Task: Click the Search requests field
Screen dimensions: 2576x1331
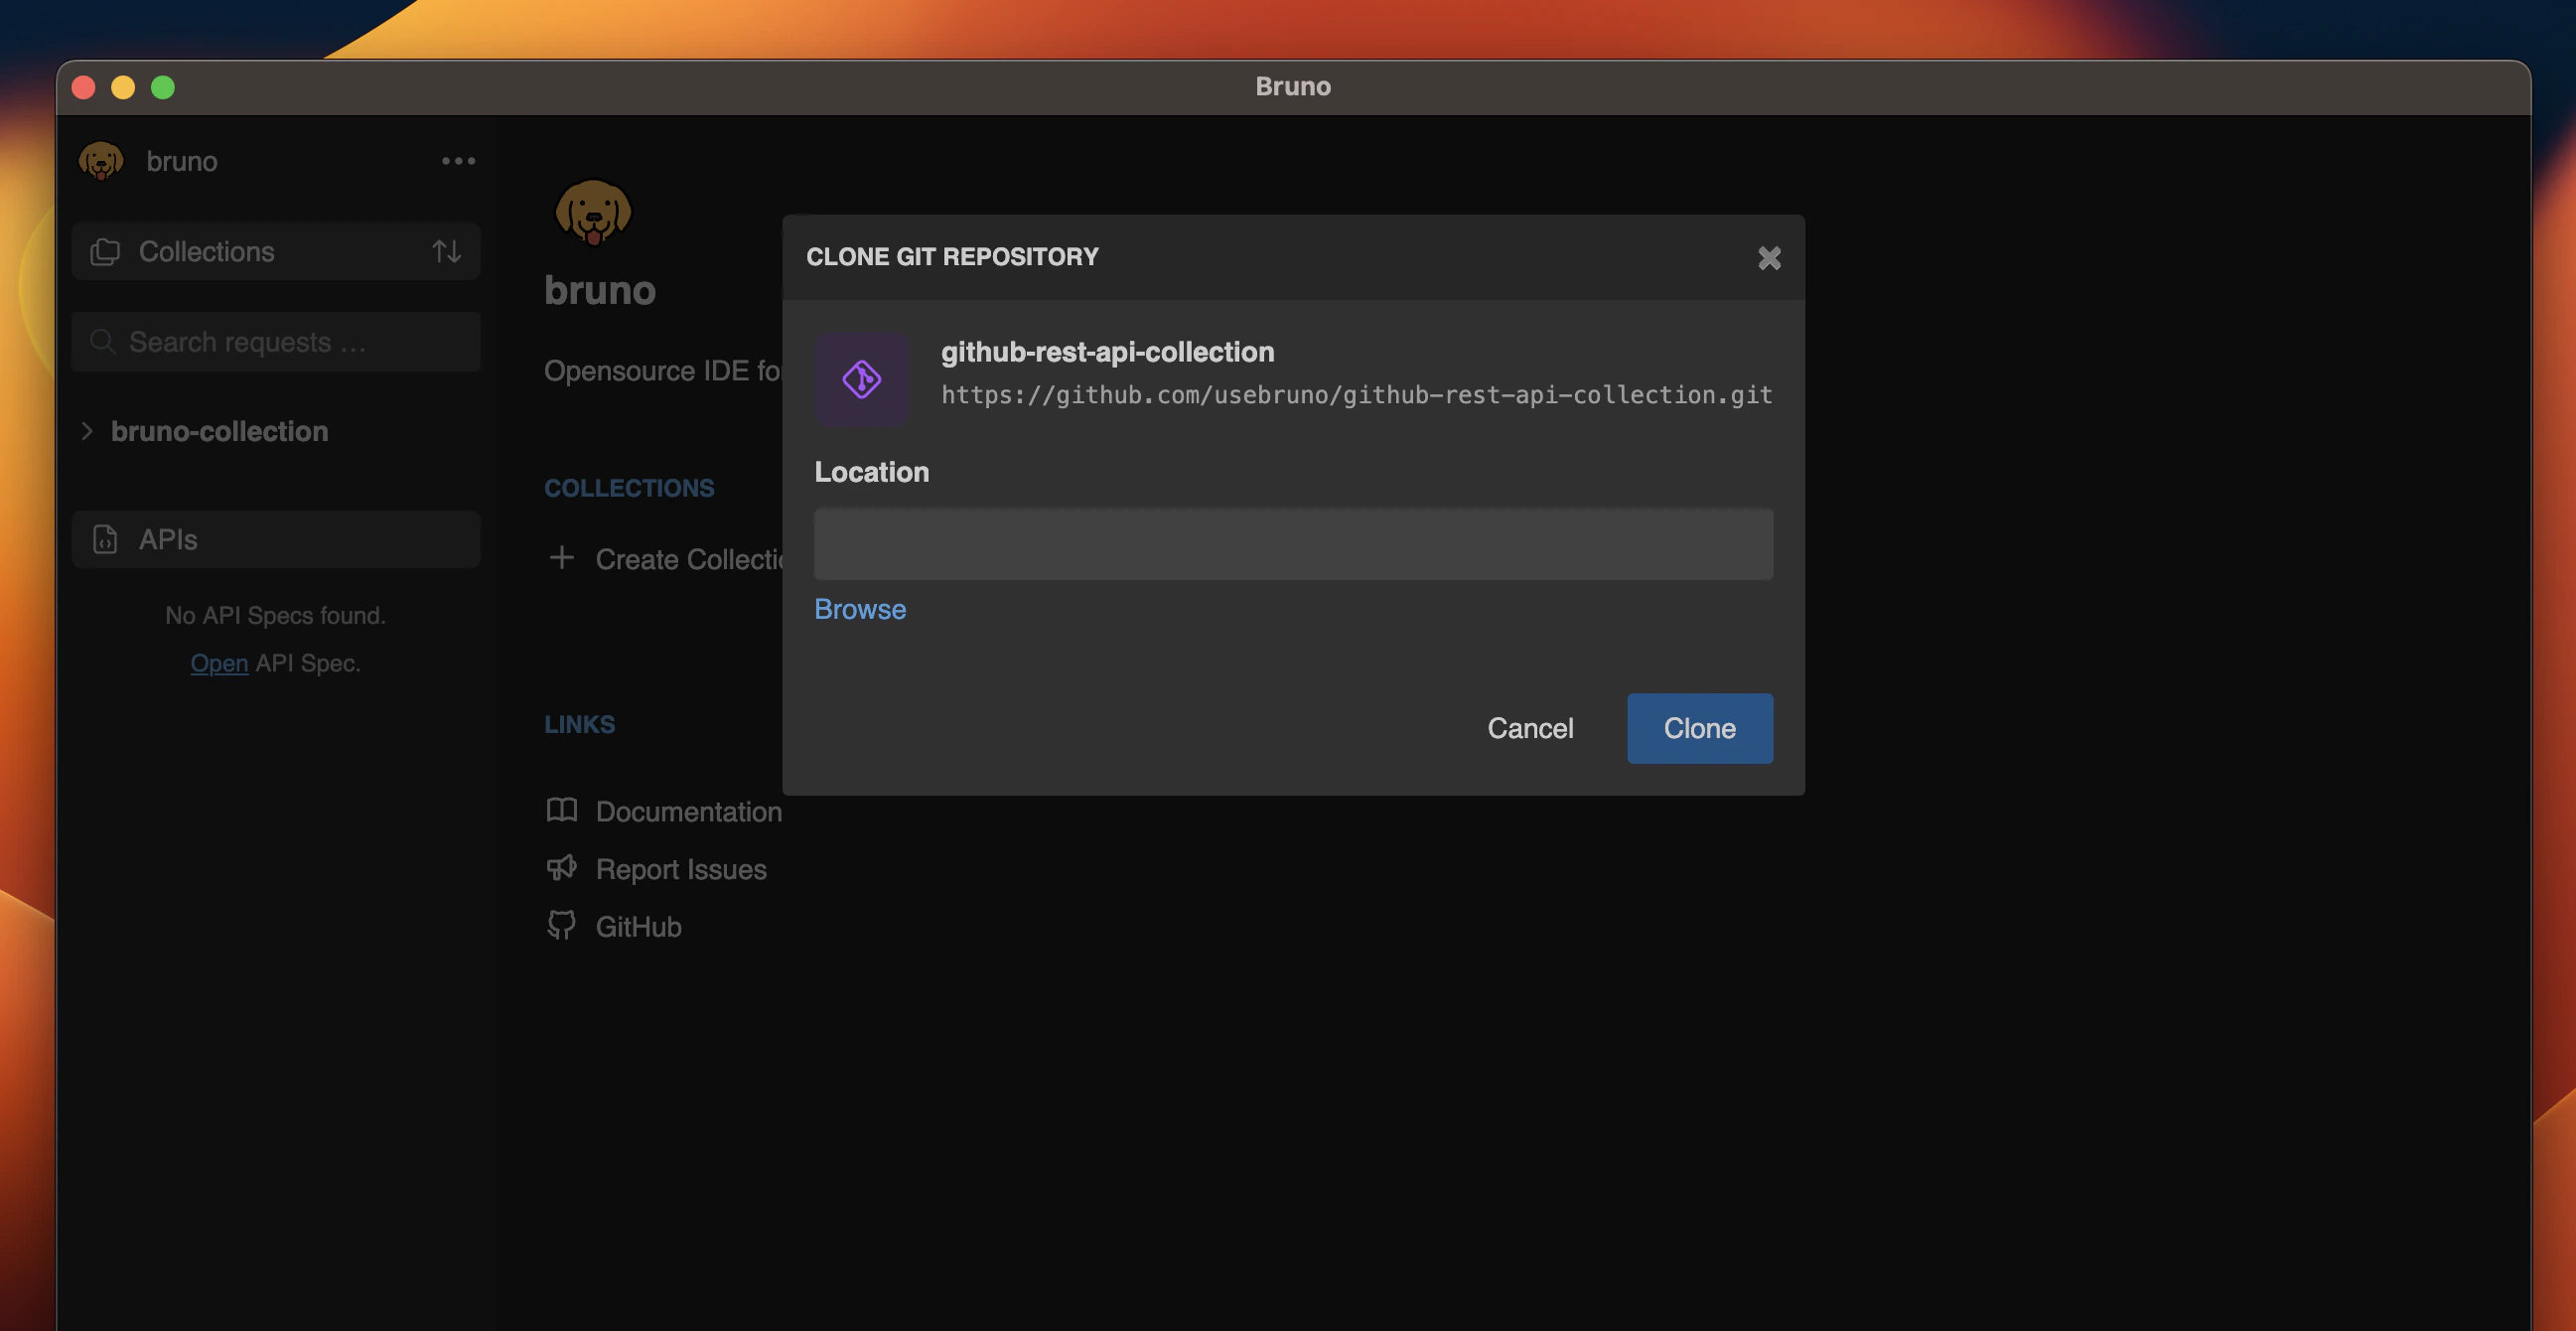Action: 290,342
